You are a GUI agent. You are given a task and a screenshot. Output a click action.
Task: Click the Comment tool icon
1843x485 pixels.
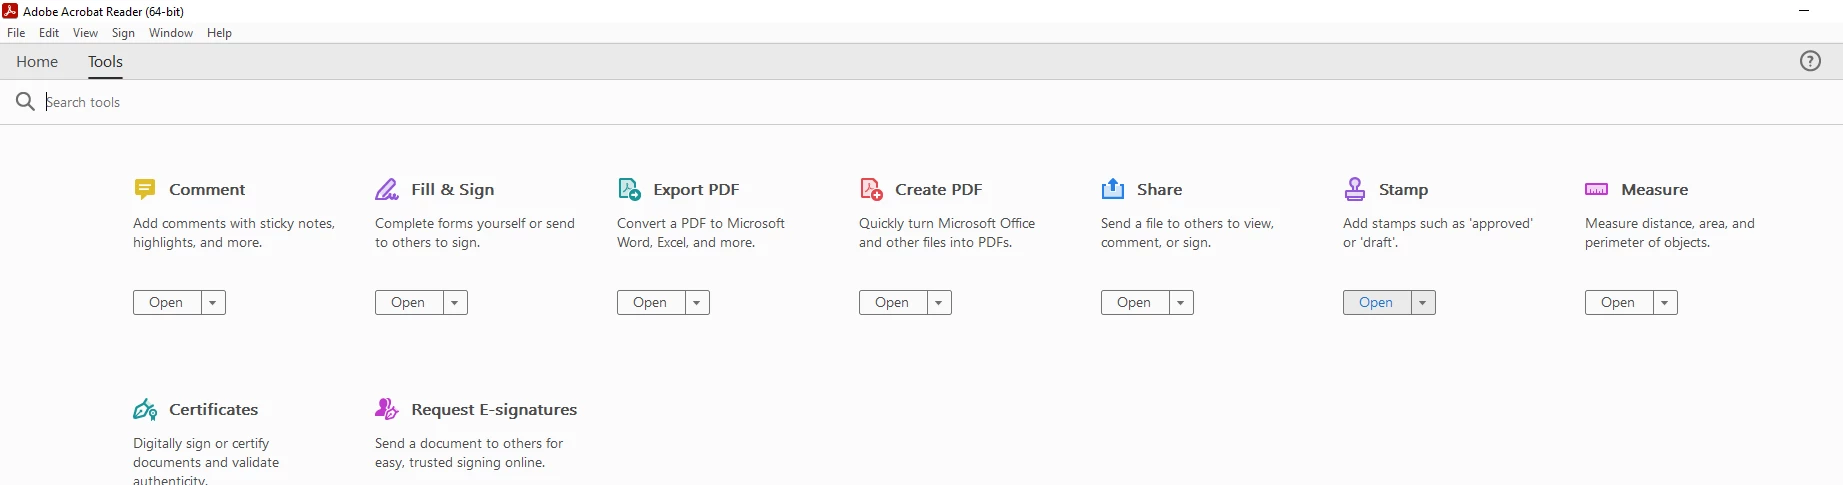coord(145,189)
